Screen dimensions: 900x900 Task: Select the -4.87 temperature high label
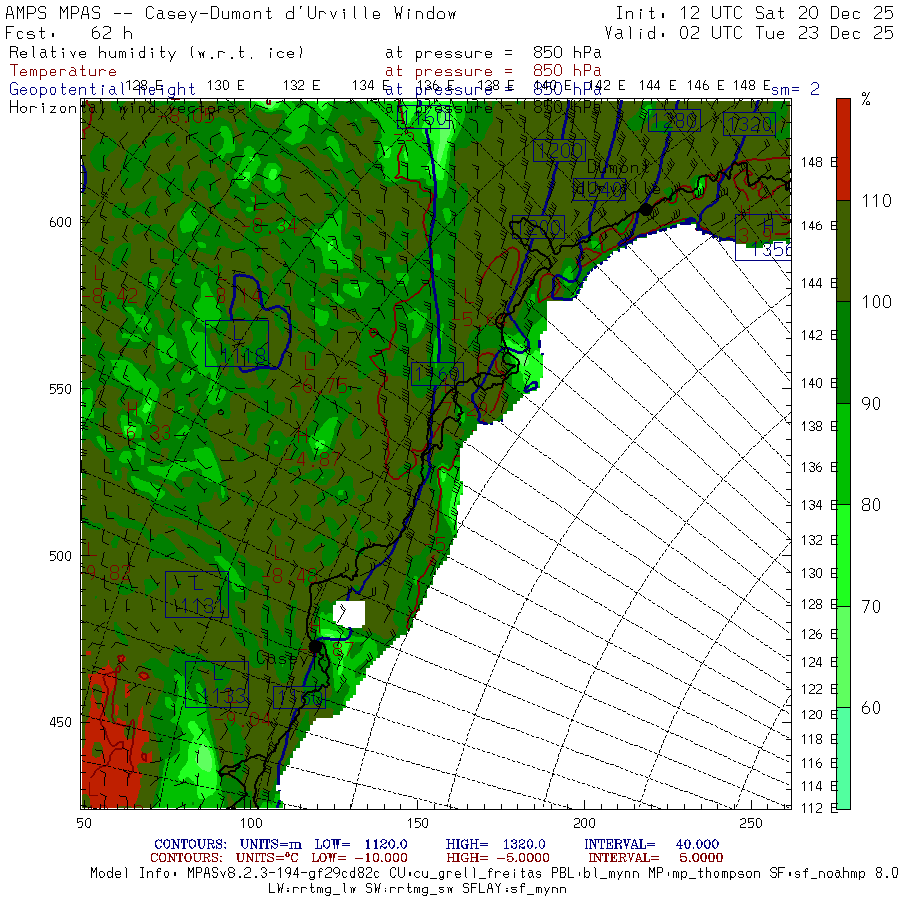[x=313, y=459]
